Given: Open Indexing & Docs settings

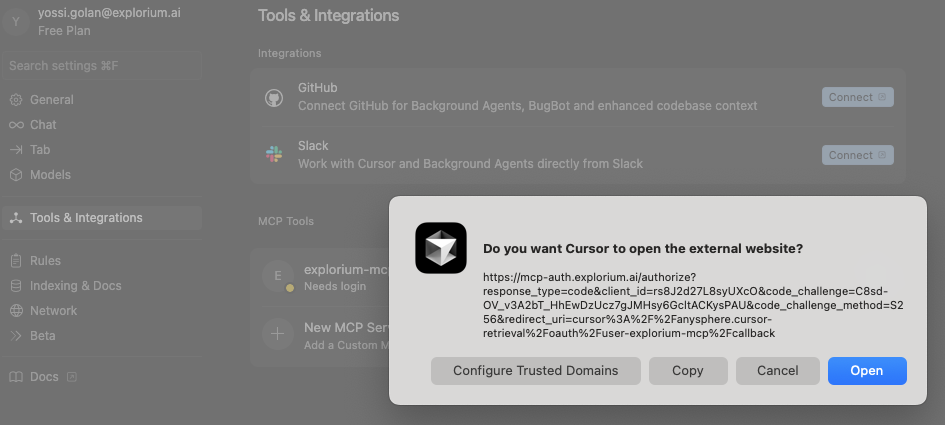Looking at the screenshot, I should click(x=101, y=286).
